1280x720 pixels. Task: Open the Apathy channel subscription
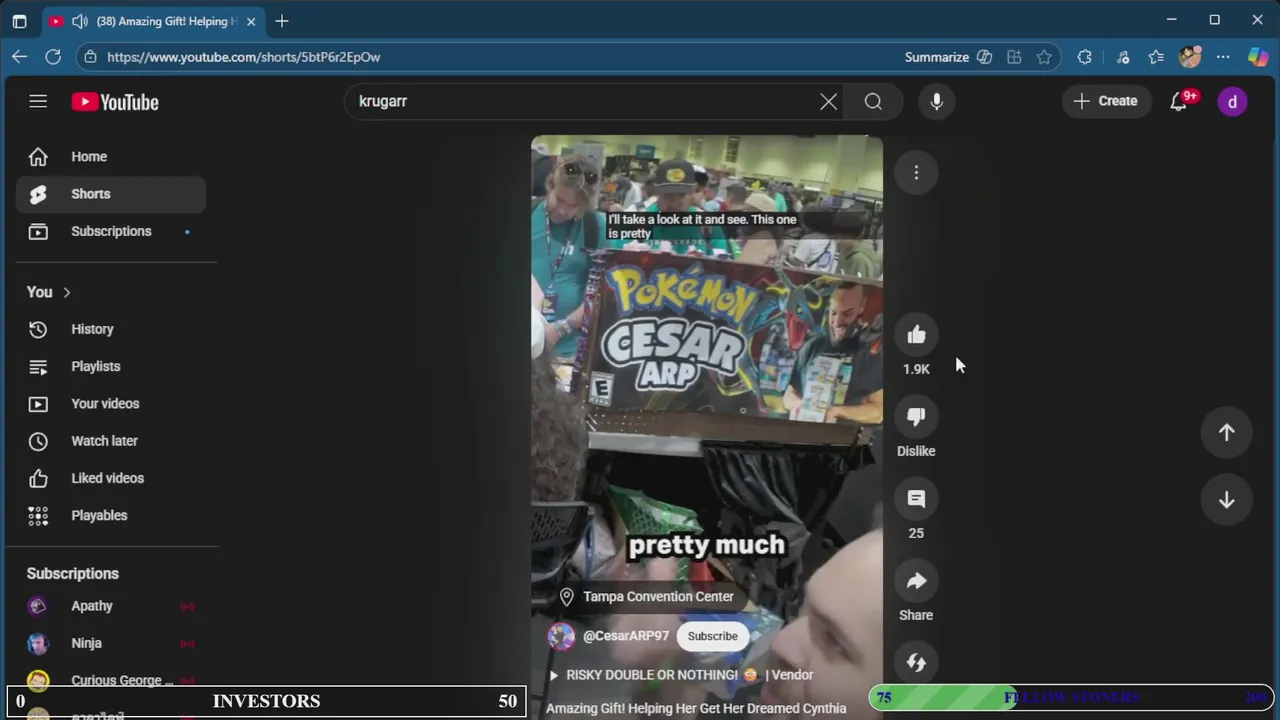[111, 606]
